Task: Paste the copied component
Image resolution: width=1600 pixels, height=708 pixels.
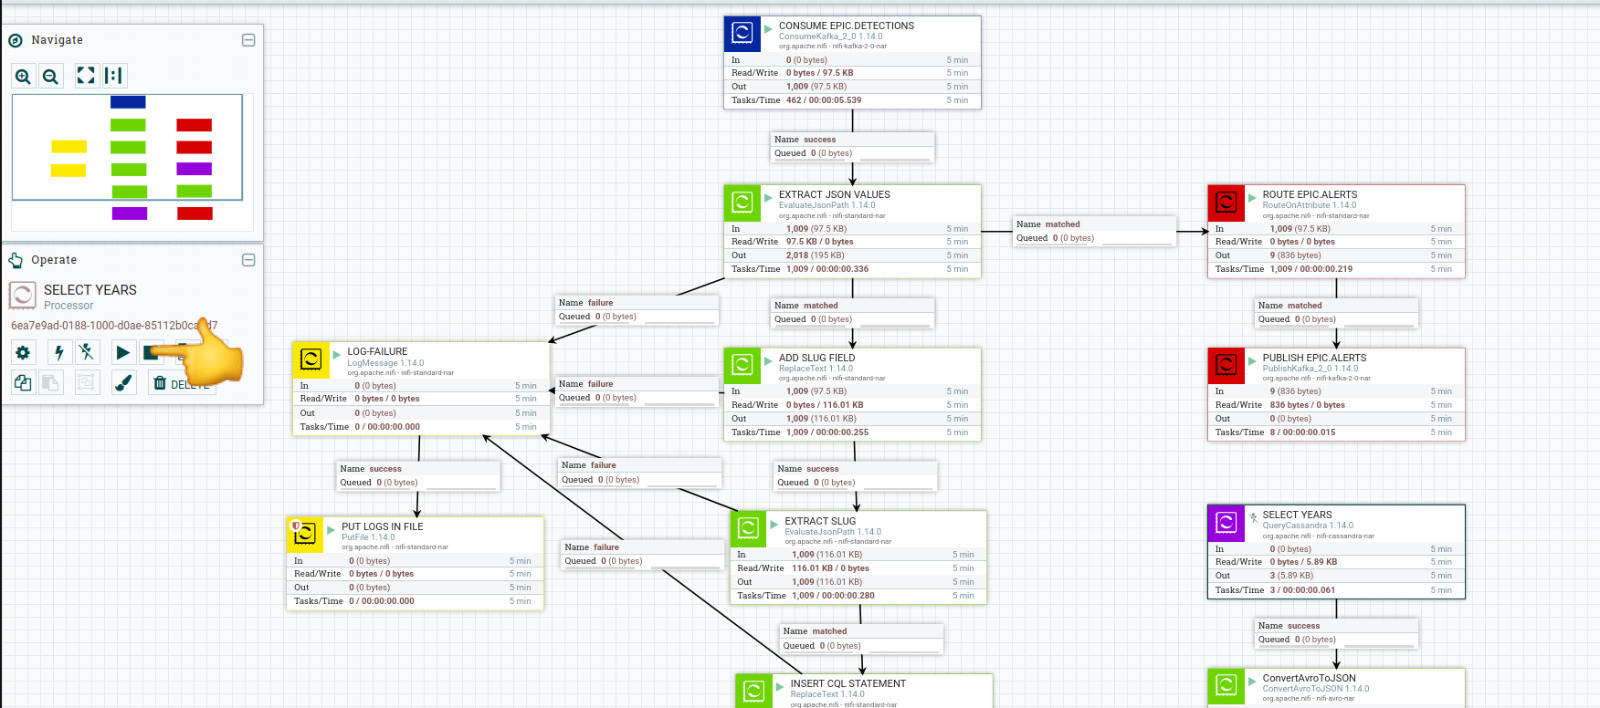Action: 51,382
